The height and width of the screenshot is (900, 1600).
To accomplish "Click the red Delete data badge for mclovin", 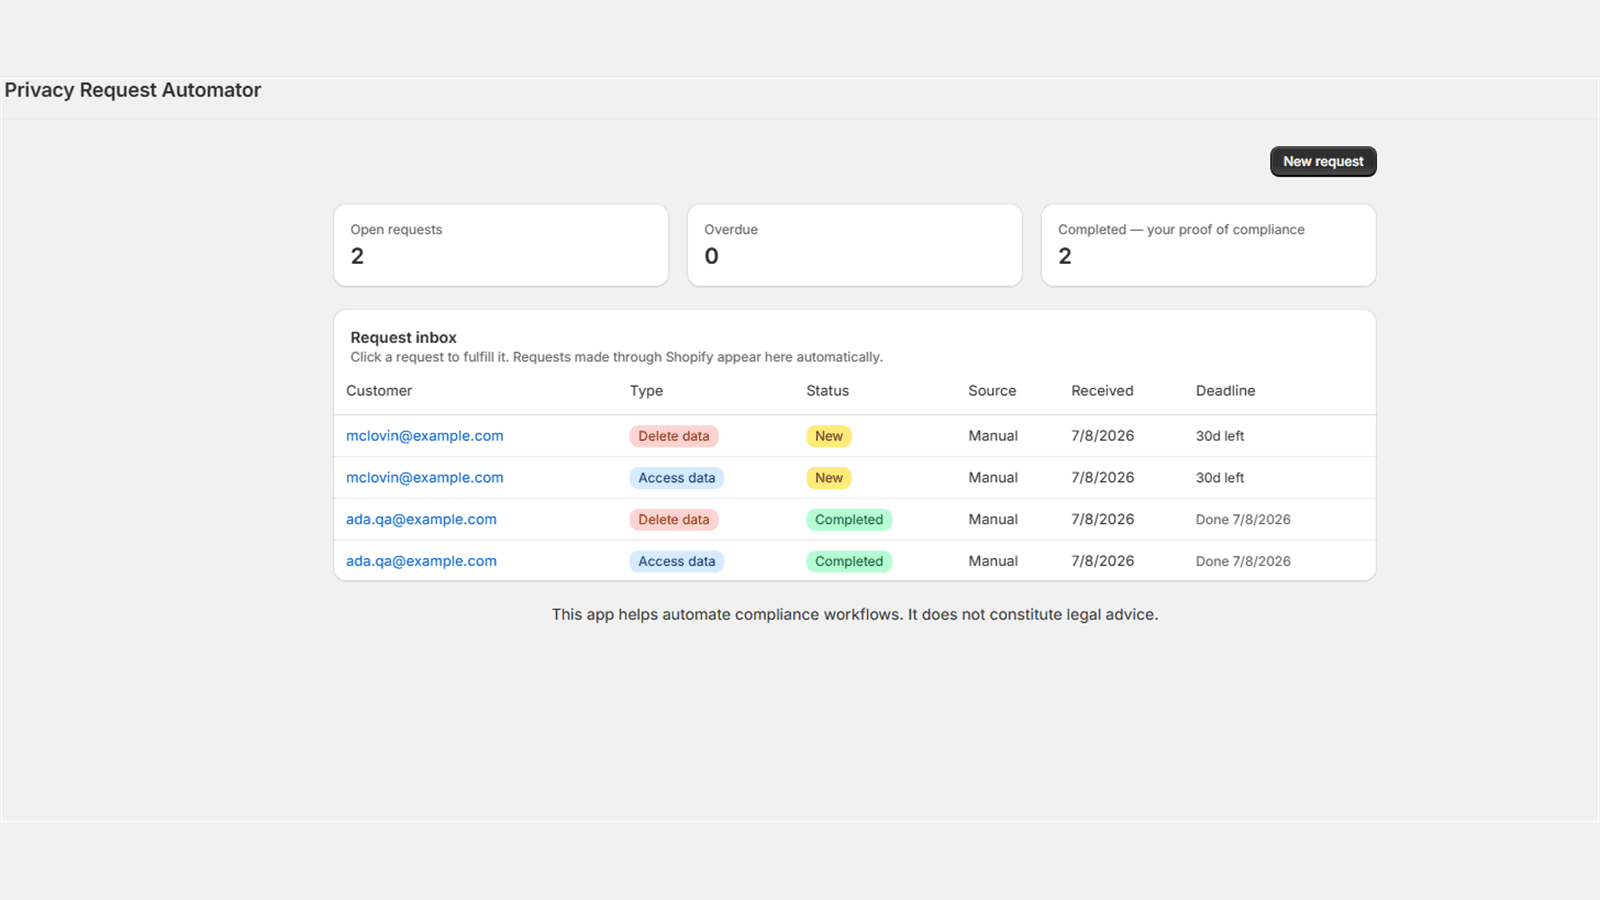I will click(x=674, y=436).
